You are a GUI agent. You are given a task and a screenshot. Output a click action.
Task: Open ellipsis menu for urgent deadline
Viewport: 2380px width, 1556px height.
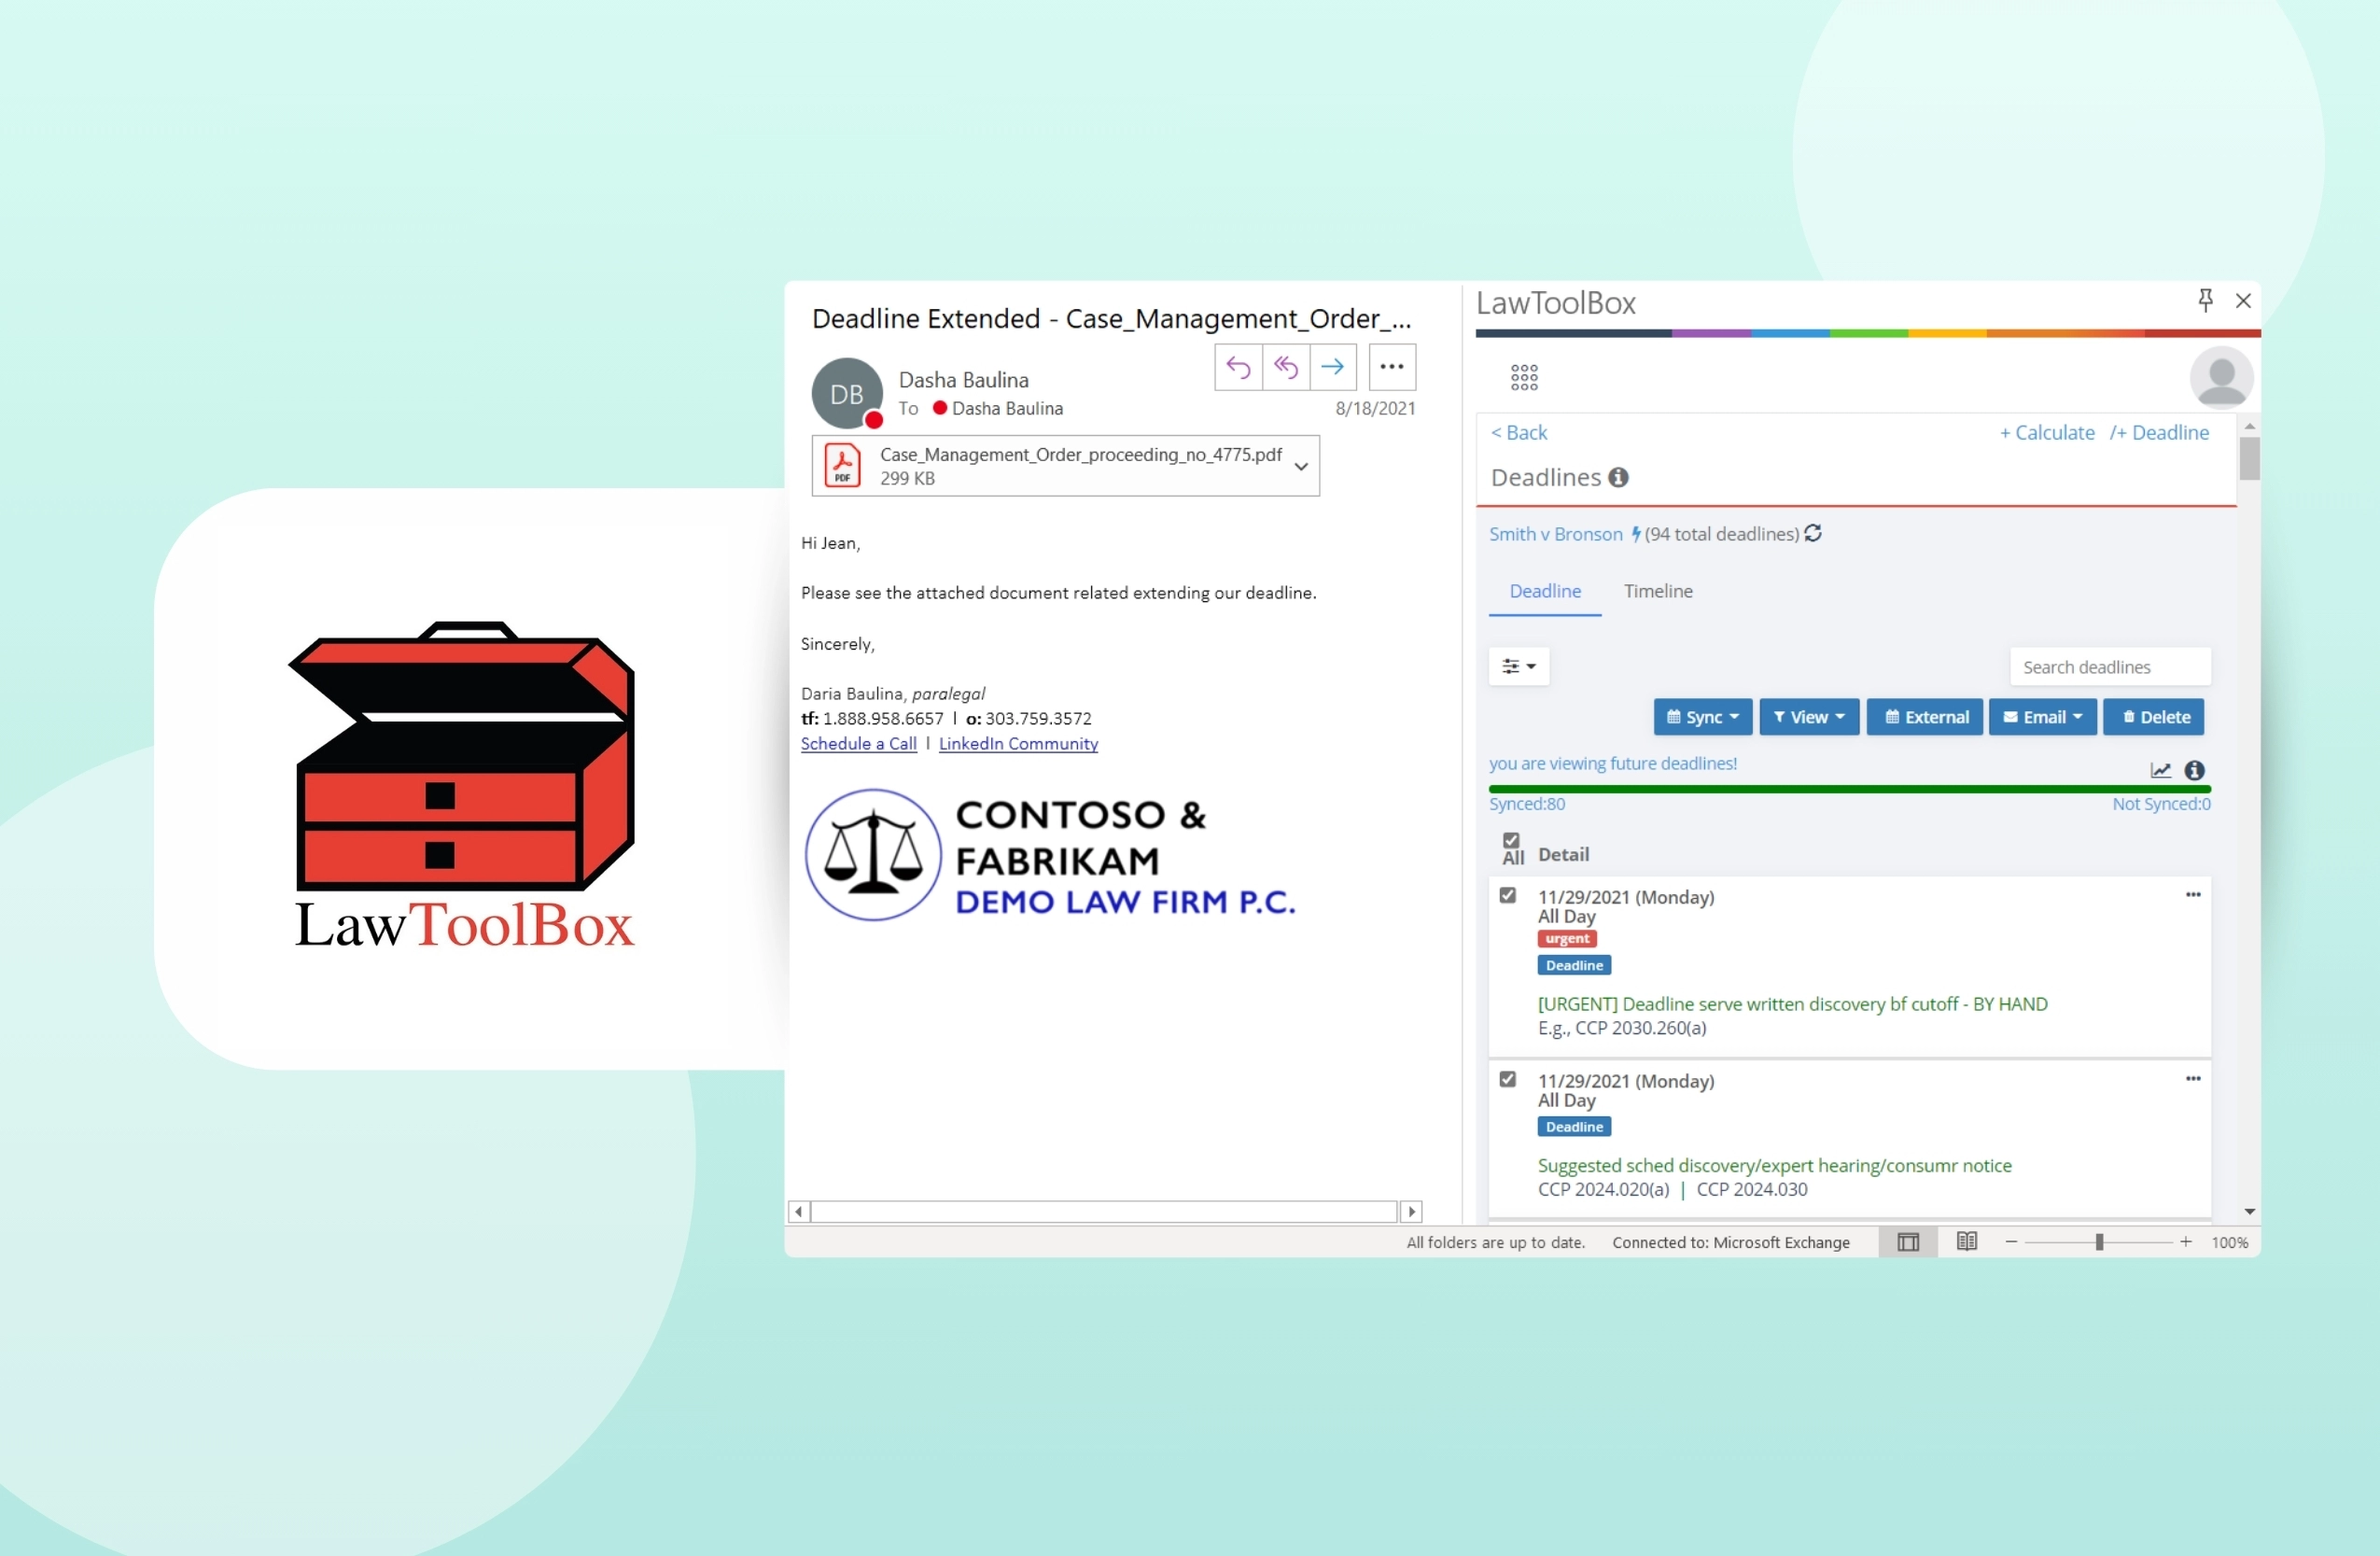pyautogui.click(x=2192, y=895)
